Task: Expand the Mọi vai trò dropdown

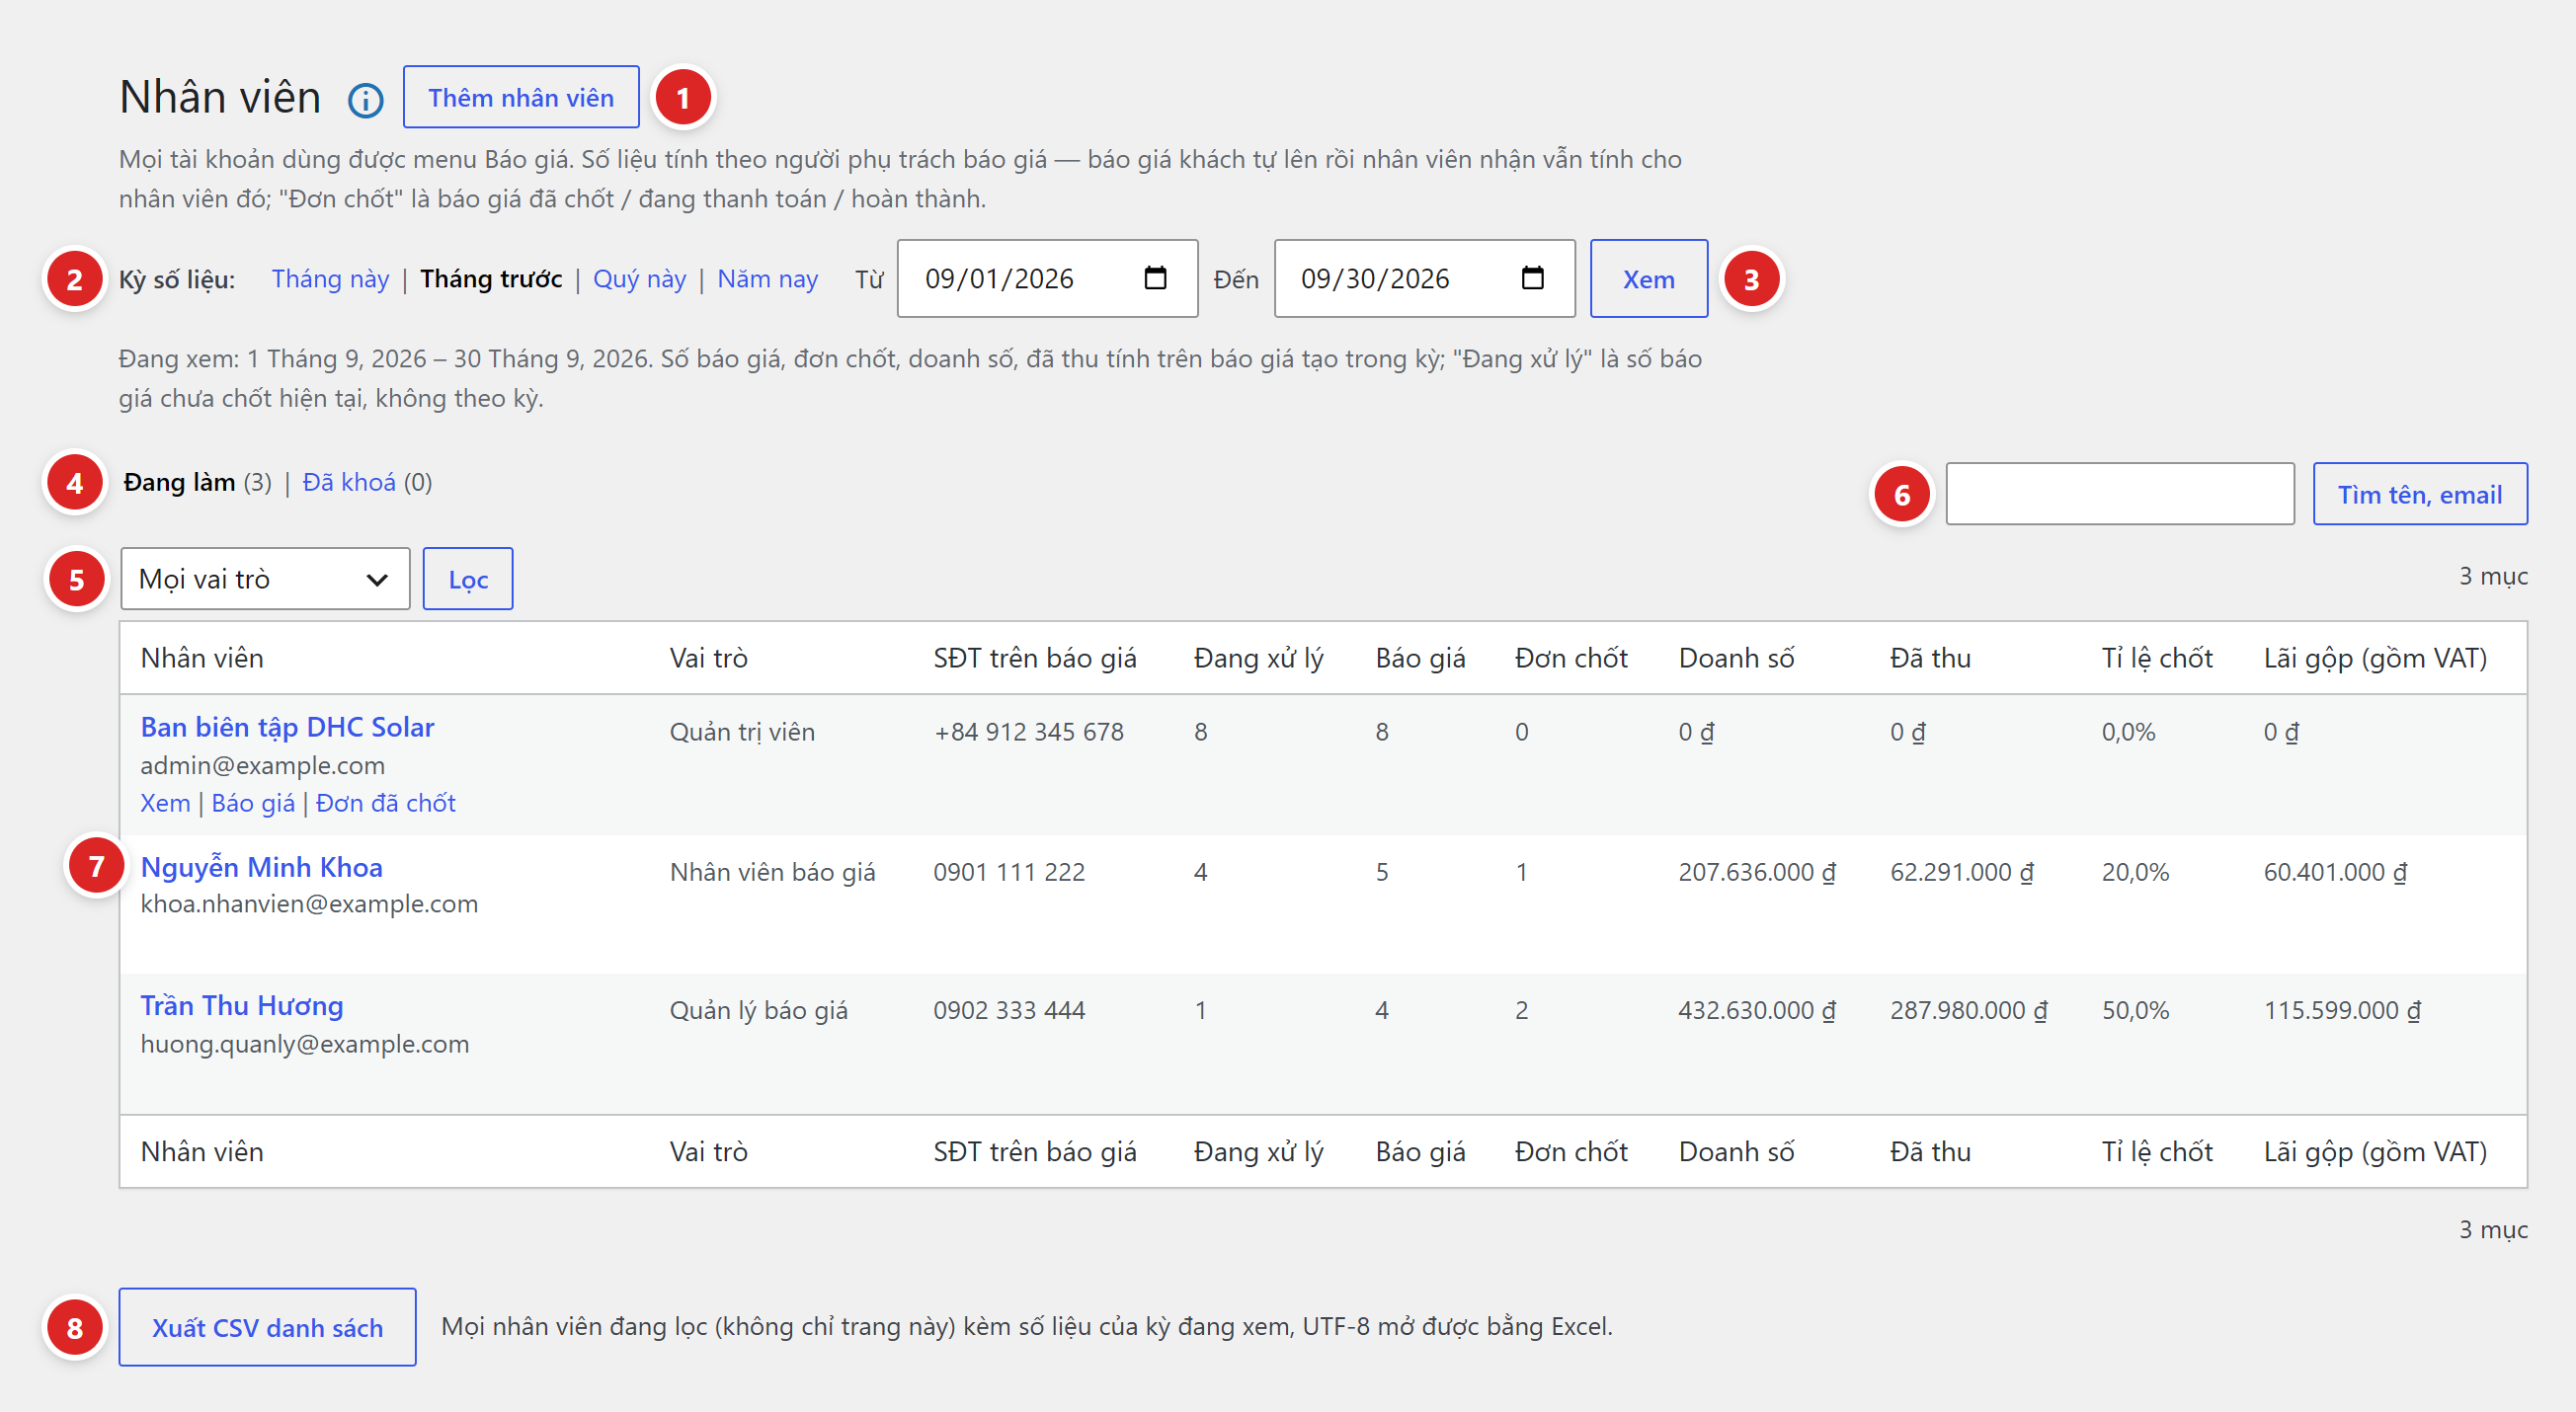Action: [265, 579]
